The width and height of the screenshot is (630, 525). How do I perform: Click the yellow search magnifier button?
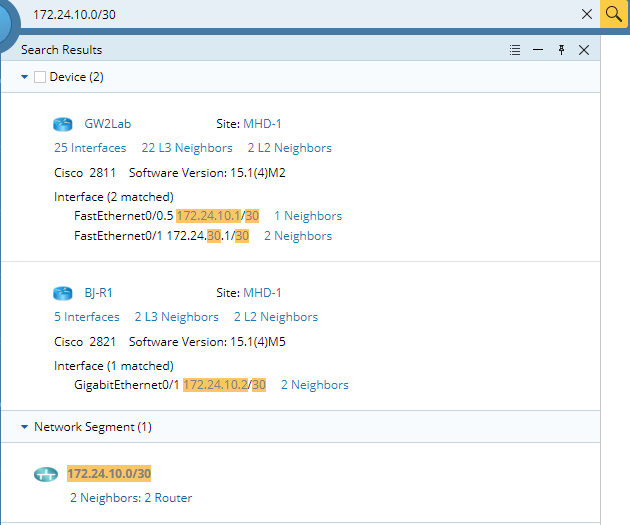(x=614, y=14)
